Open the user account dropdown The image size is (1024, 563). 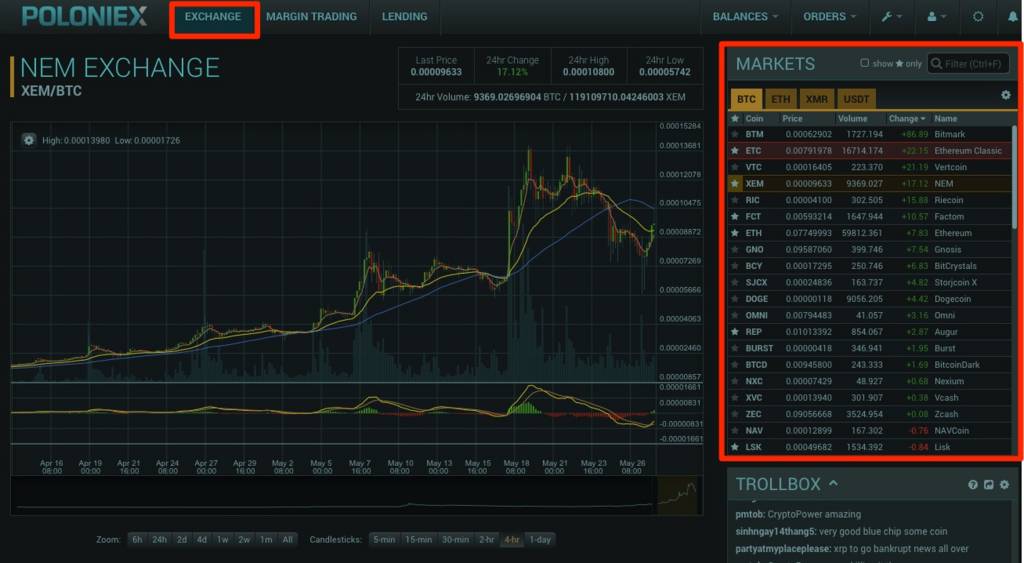(x=936, y=16)
